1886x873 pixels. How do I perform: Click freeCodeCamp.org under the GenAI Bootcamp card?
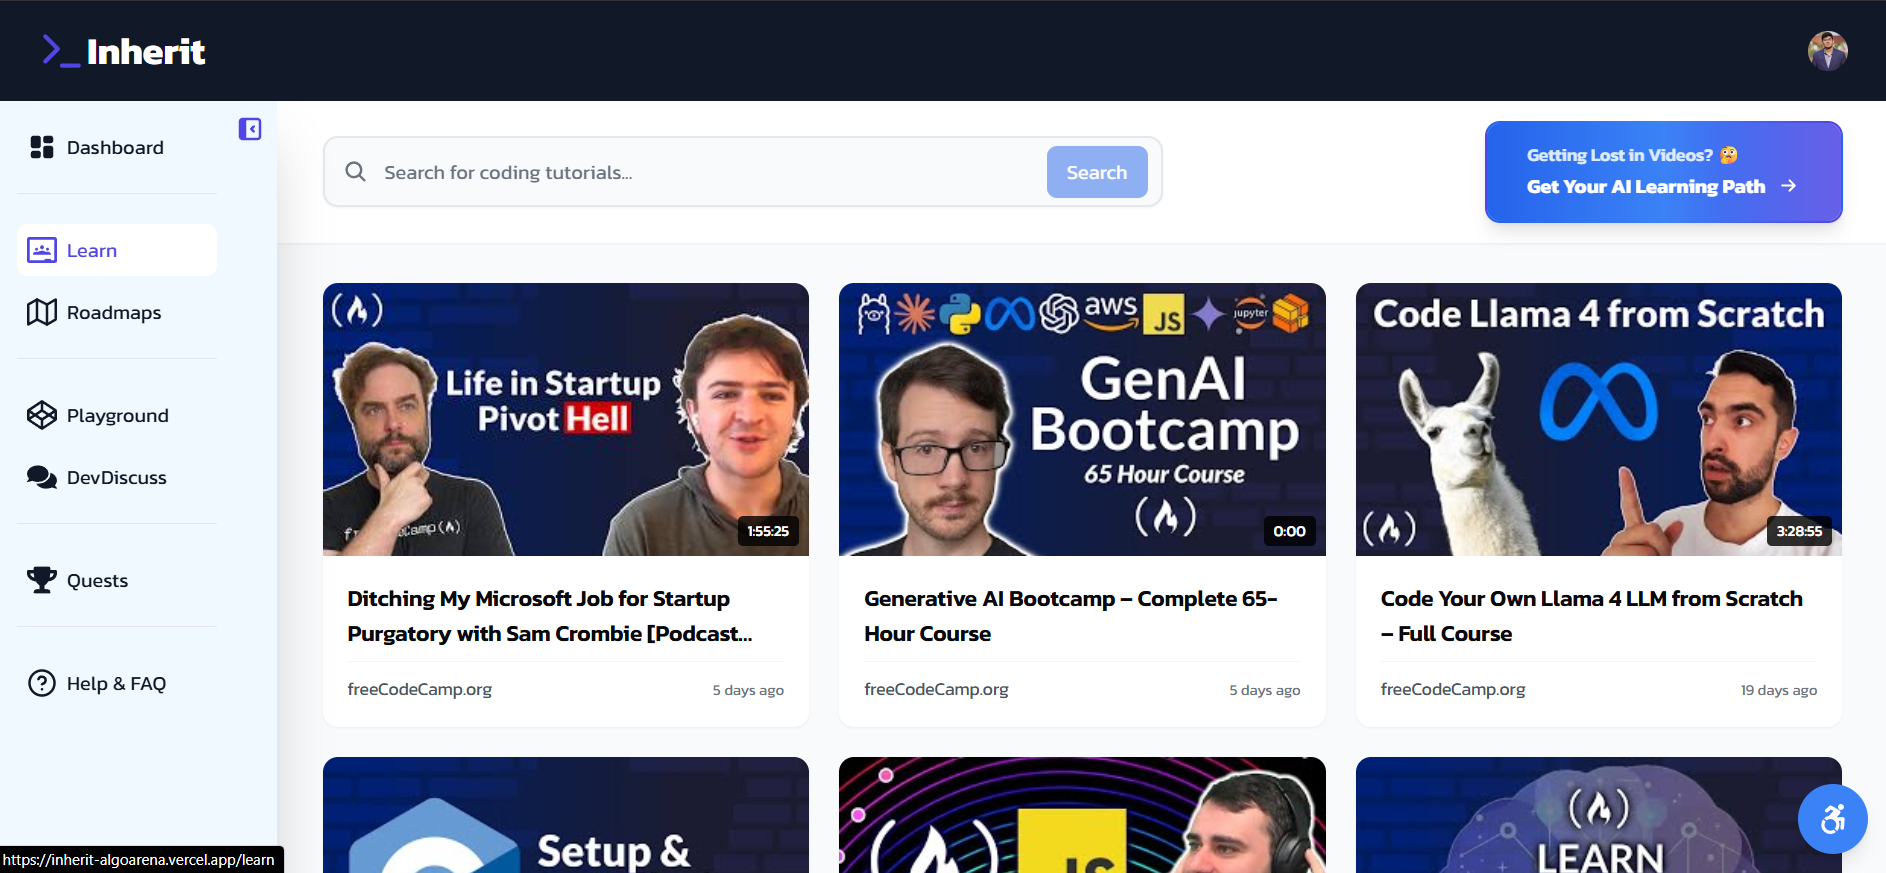pyautogui.click(x=936, y=689)
